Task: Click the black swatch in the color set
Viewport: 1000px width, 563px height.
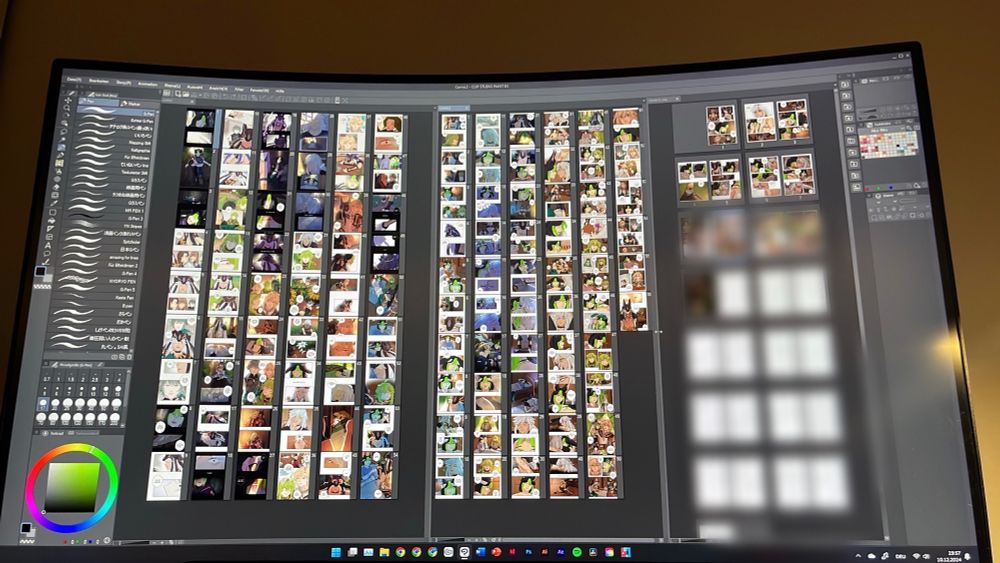Action: coord(898,145)
